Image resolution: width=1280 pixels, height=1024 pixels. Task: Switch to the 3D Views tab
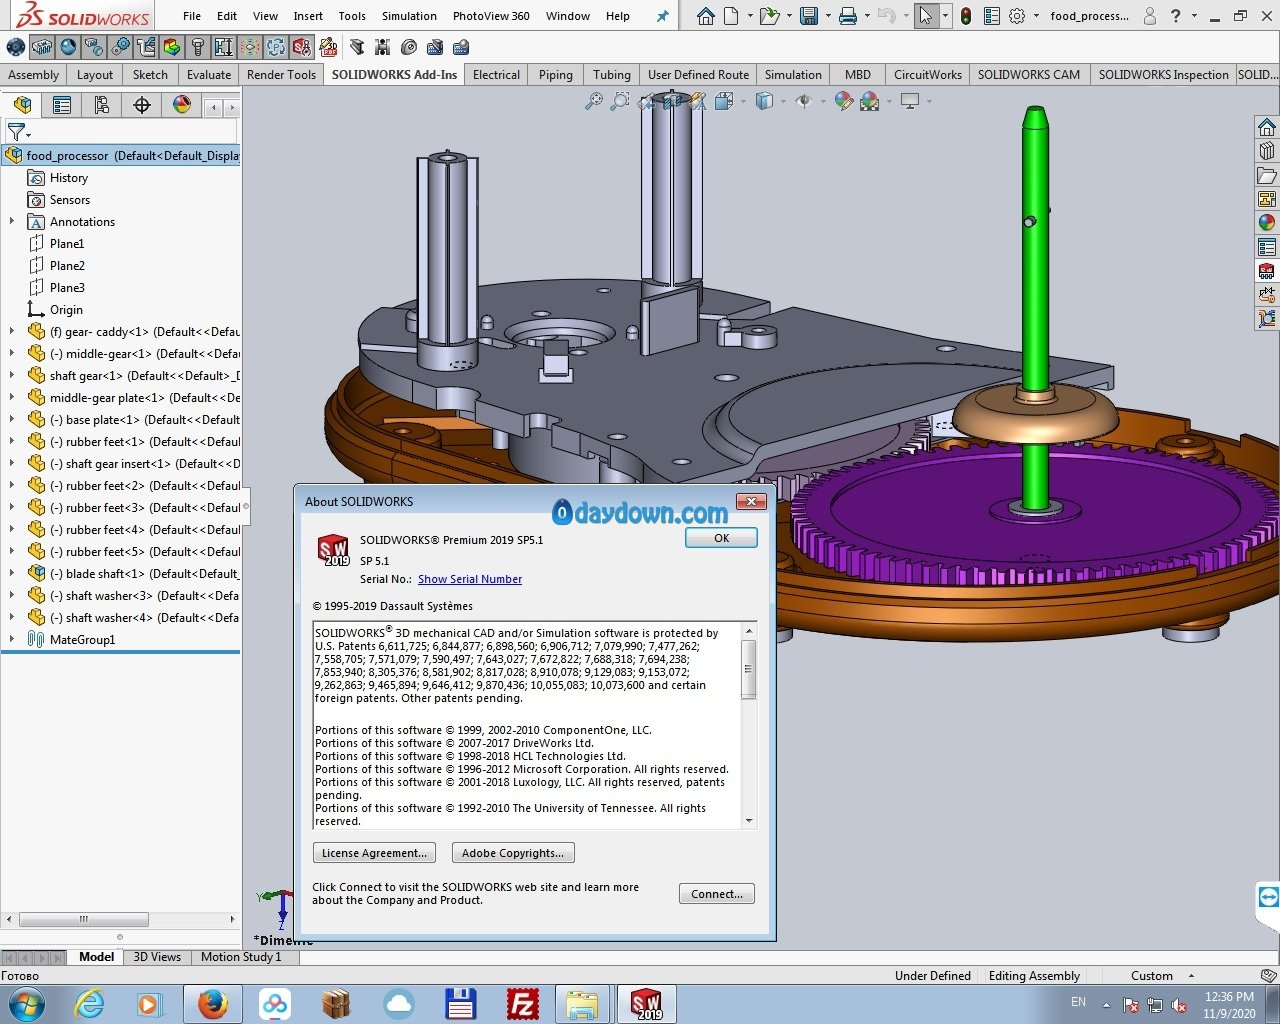click(x=157, y=957)
